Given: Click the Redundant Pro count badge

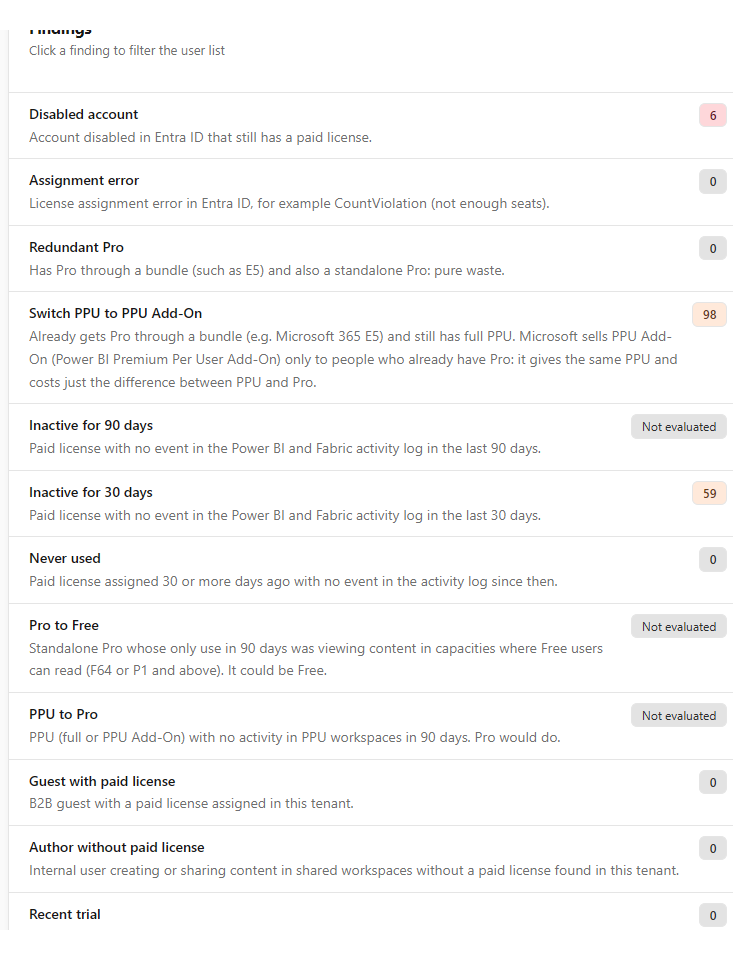Looking at the screenshot, I should click(x=712, y=249).
